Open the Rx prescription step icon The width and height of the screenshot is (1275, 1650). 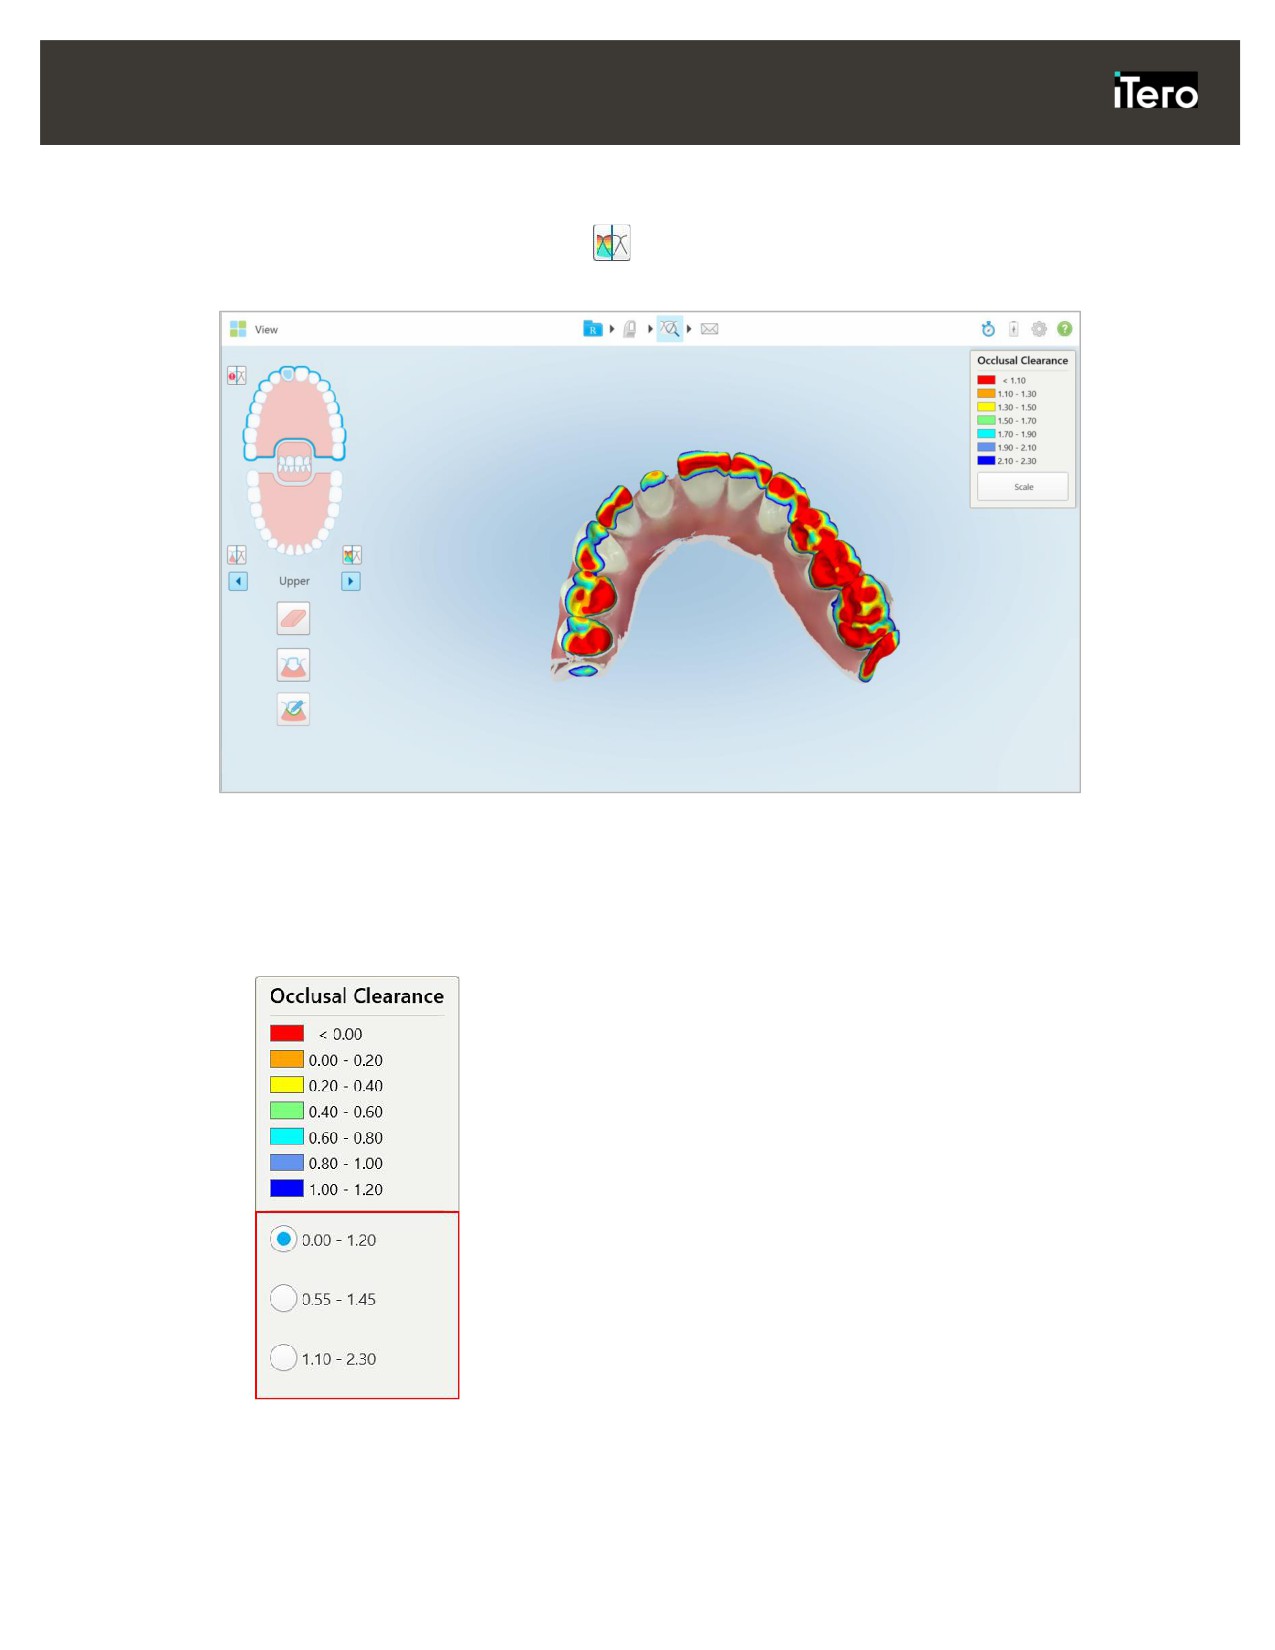tap(592, 329)
